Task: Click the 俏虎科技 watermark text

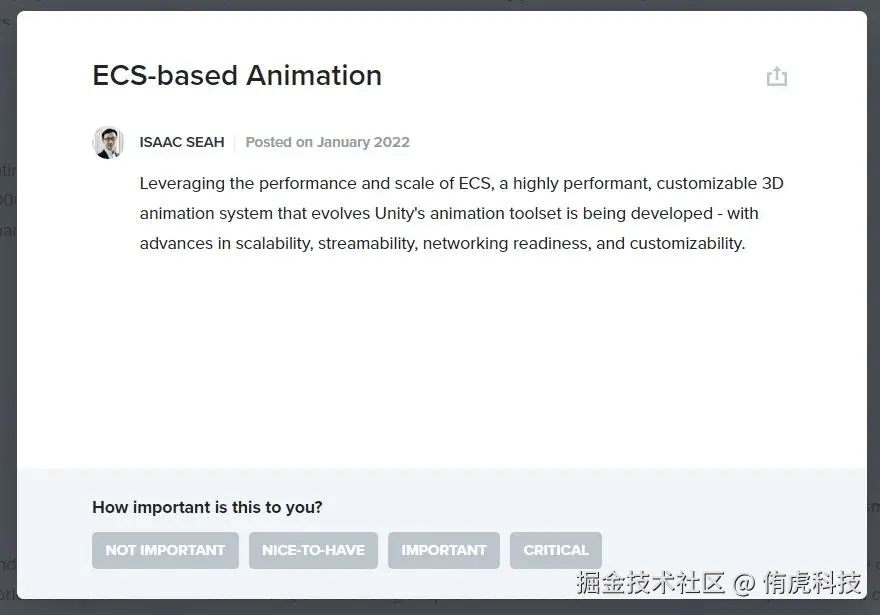Action: [812, 582]
